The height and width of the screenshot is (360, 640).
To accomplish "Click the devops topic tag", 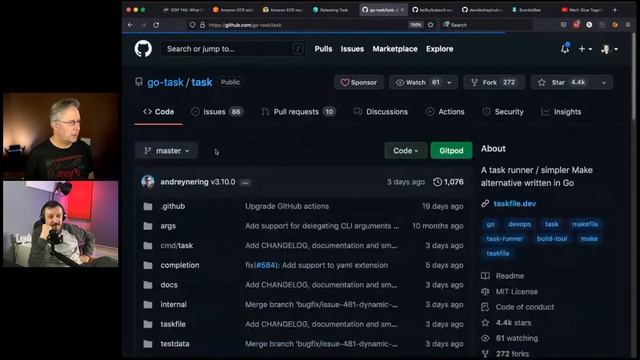I will pos(520,224).
